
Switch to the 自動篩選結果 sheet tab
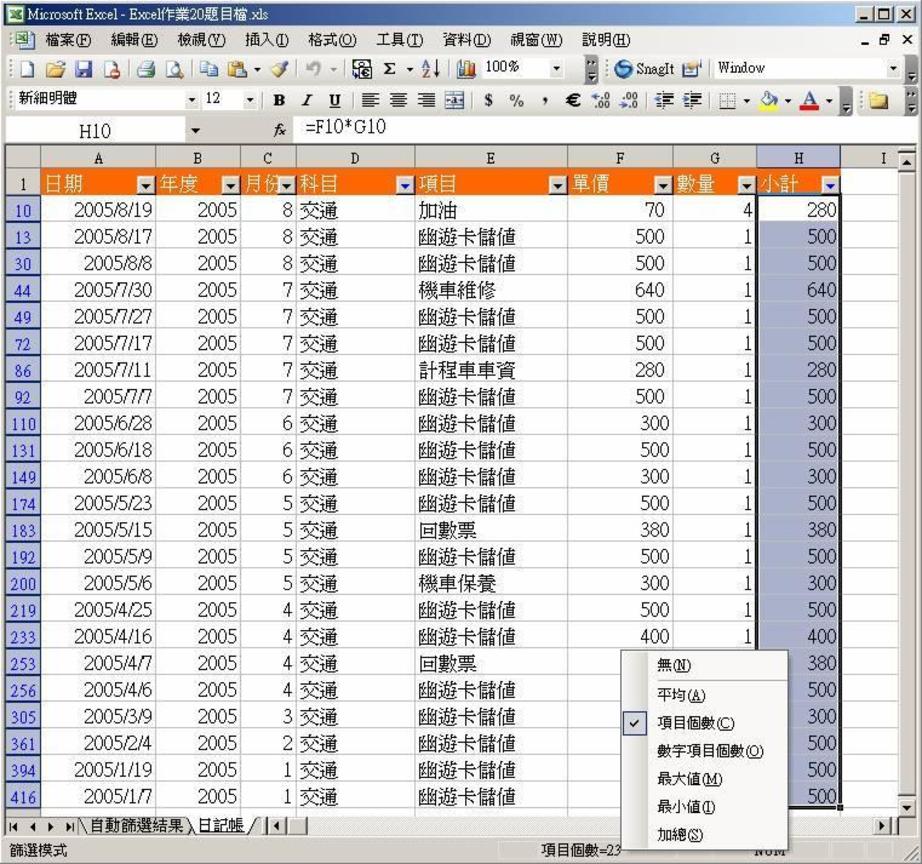click(136, 826)
